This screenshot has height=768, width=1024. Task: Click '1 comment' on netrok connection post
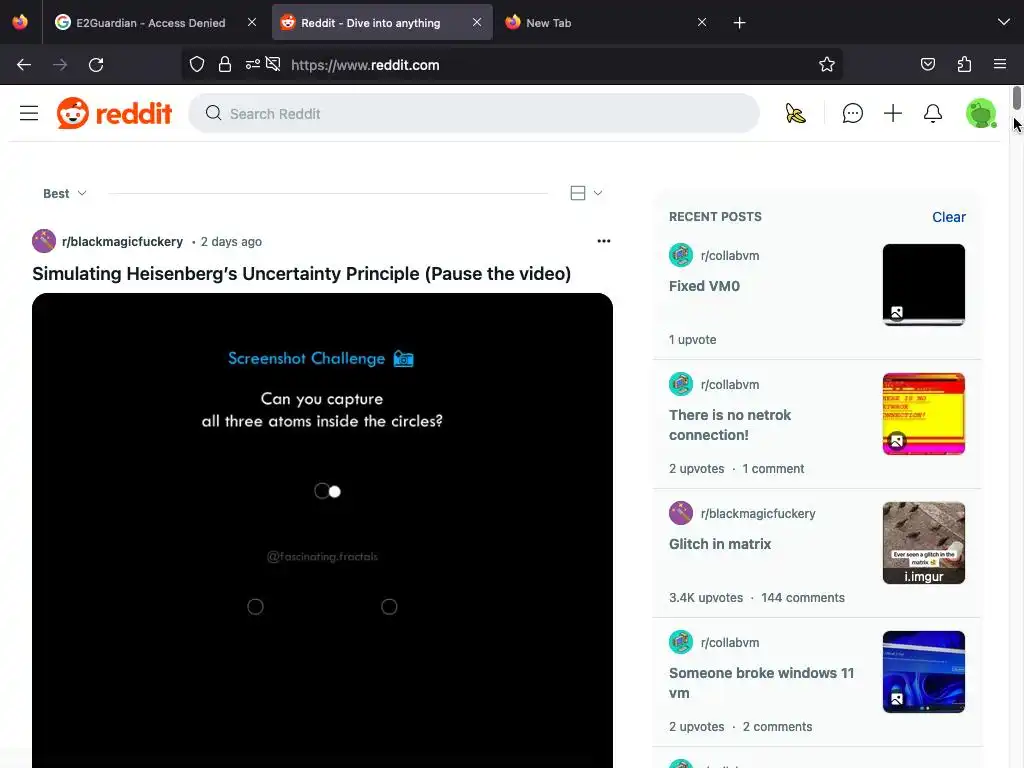(x=773, y=469)
